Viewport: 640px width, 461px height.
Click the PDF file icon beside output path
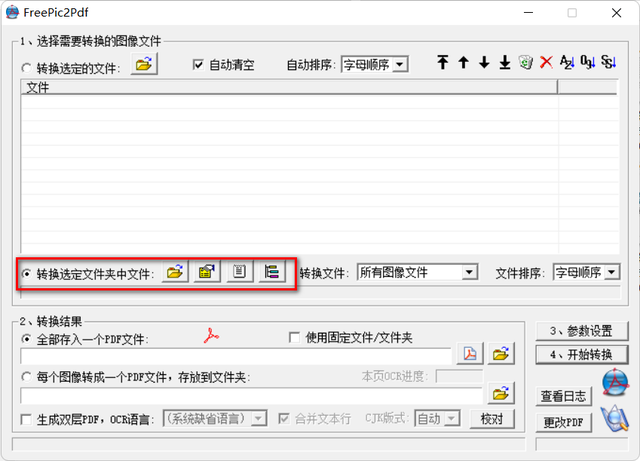[470, 354]
